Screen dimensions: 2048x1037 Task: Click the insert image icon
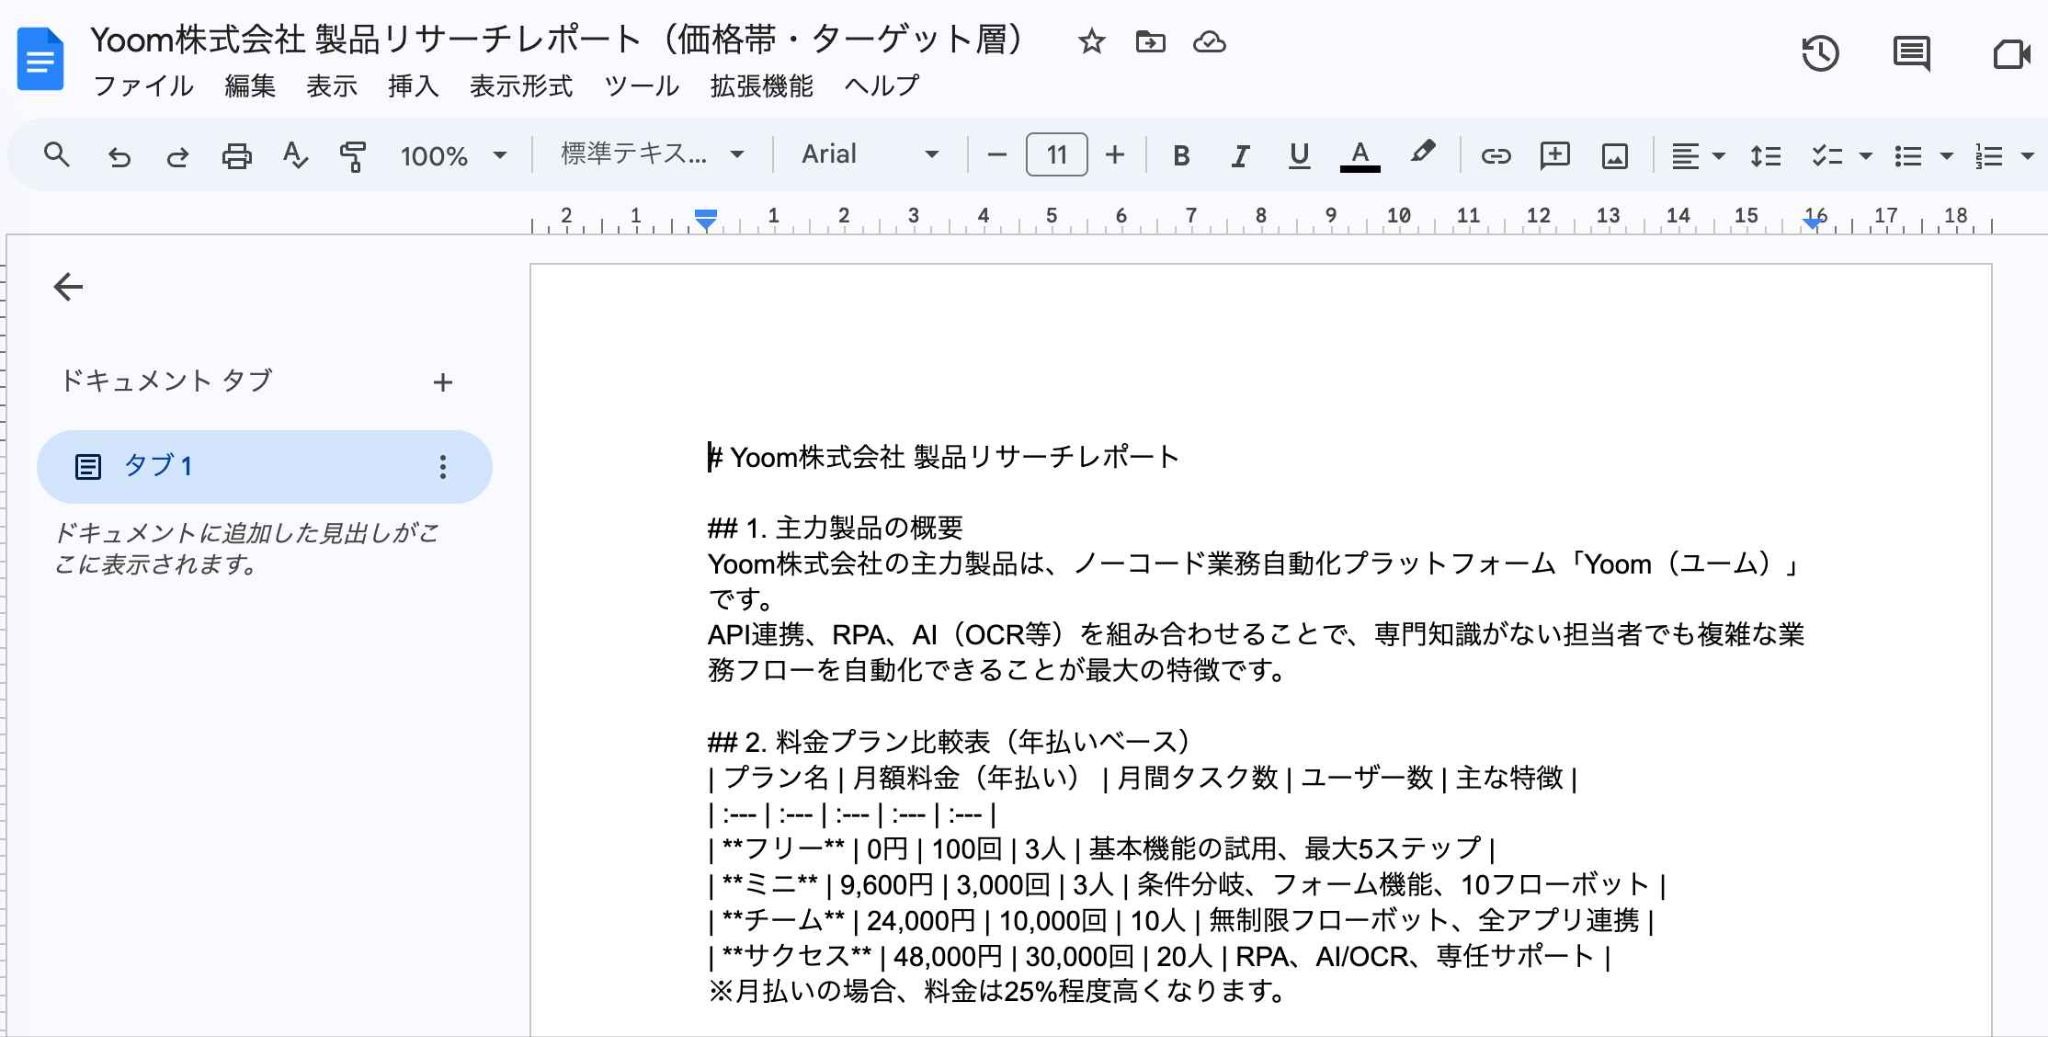pos(1614,156)
